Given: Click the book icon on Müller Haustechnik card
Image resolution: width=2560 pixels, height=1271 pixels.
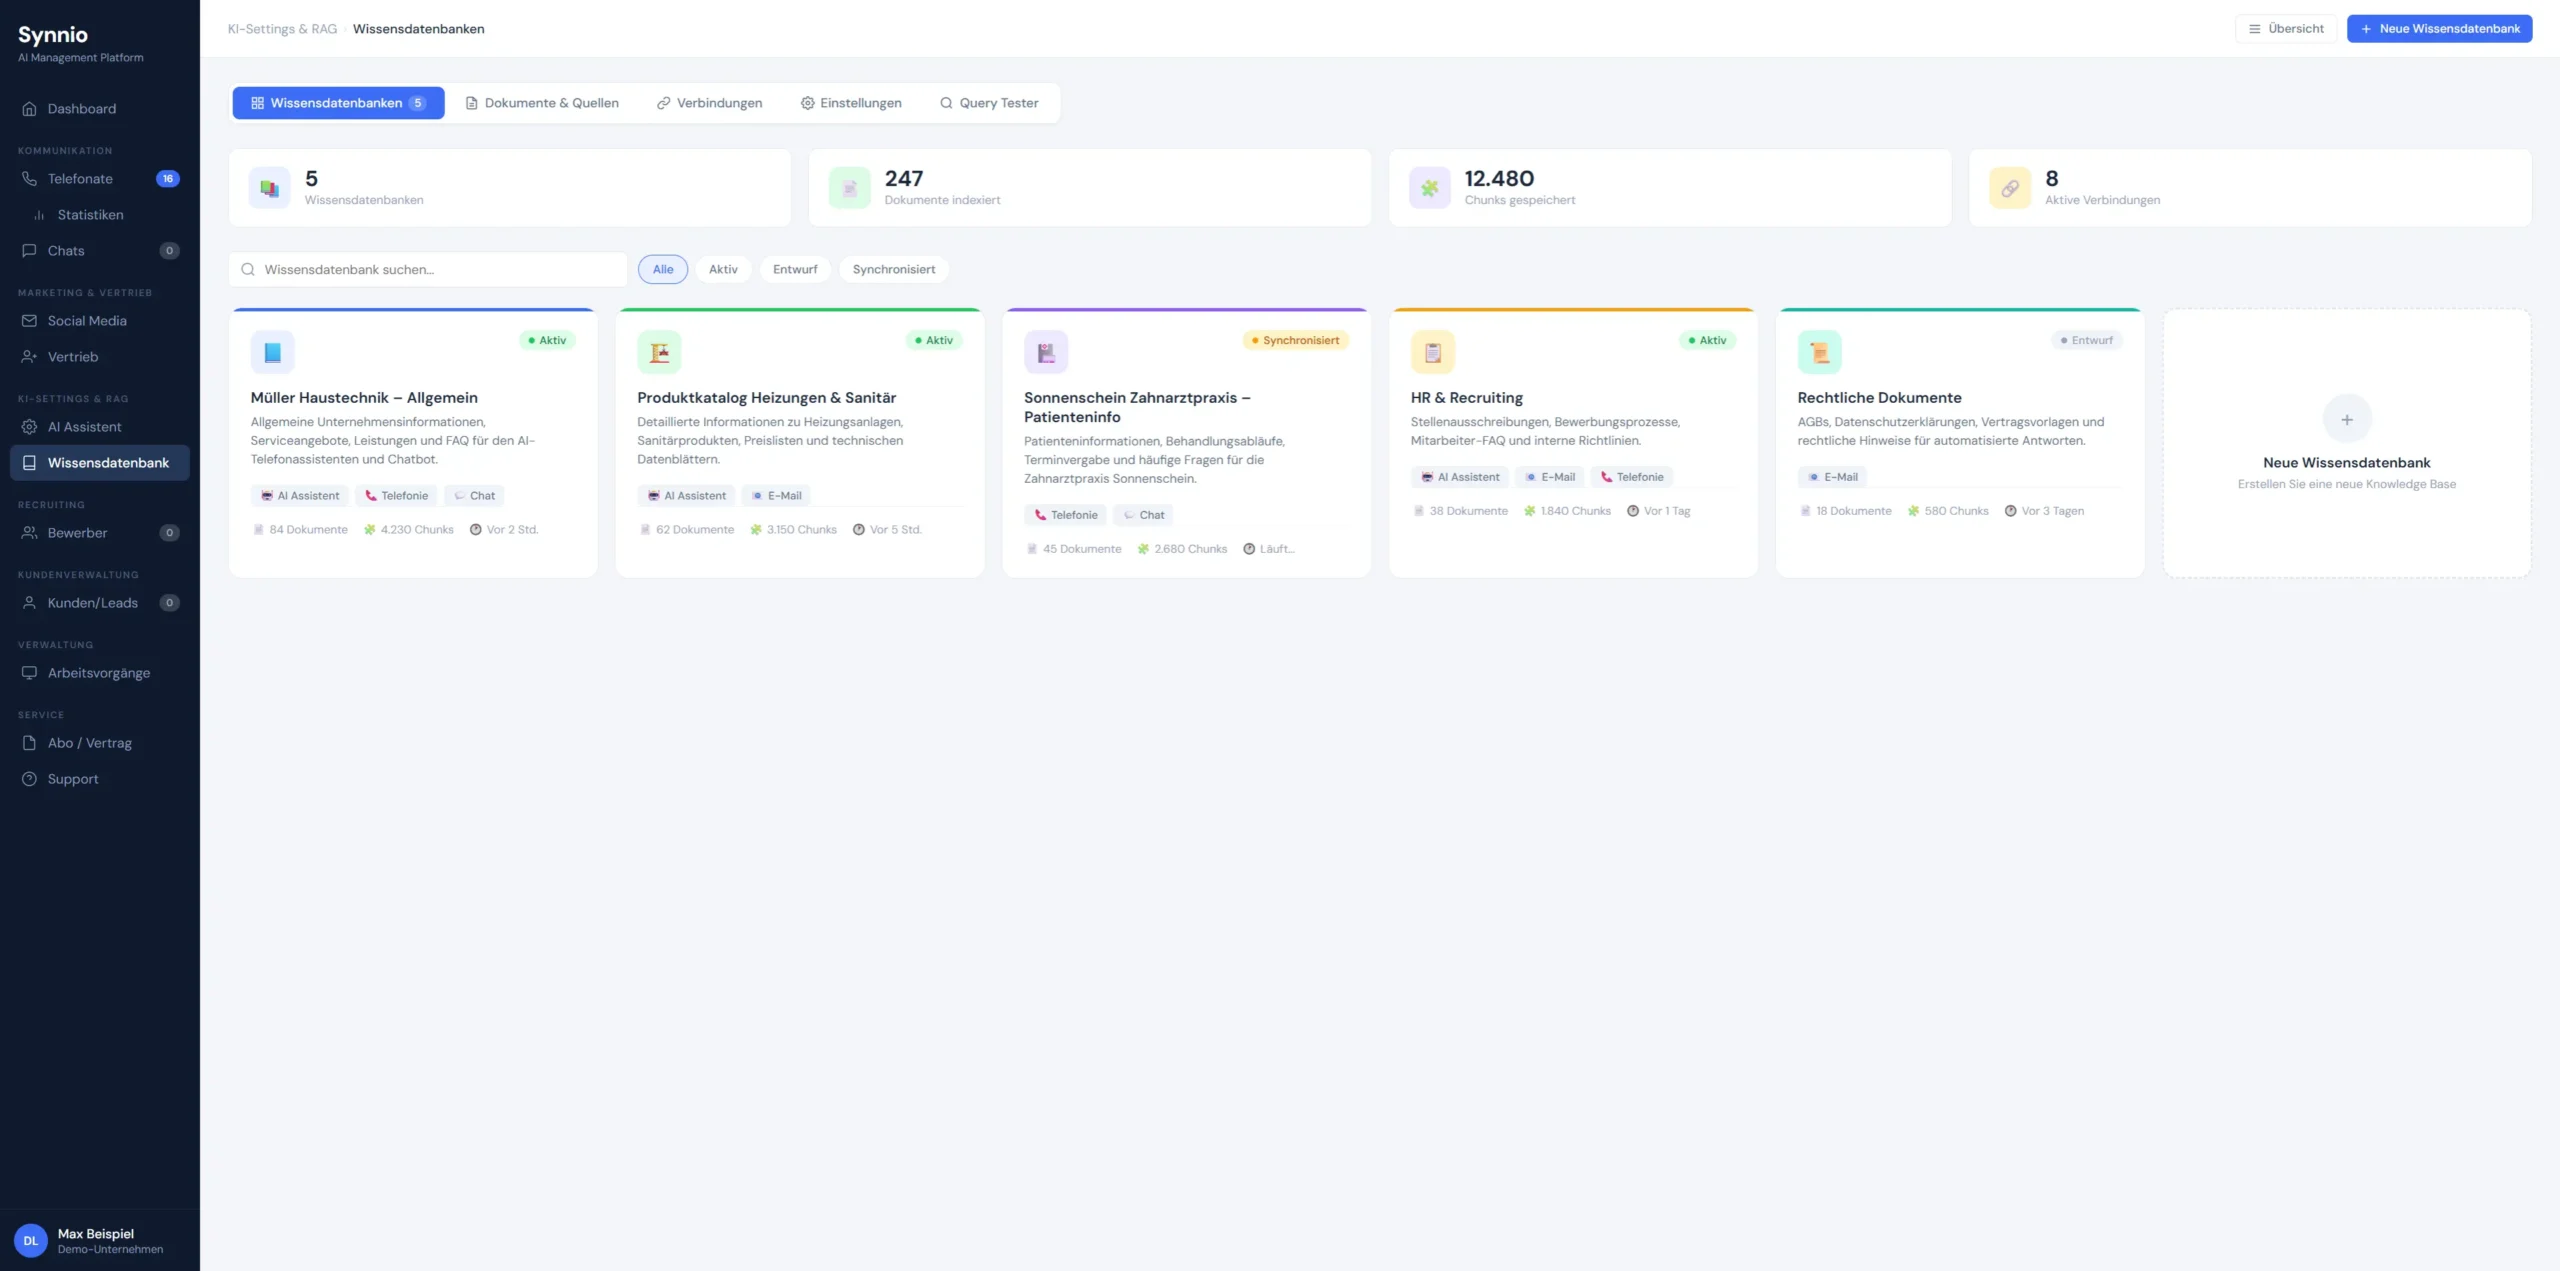Looking at the screenshot, I should [272, 352].
